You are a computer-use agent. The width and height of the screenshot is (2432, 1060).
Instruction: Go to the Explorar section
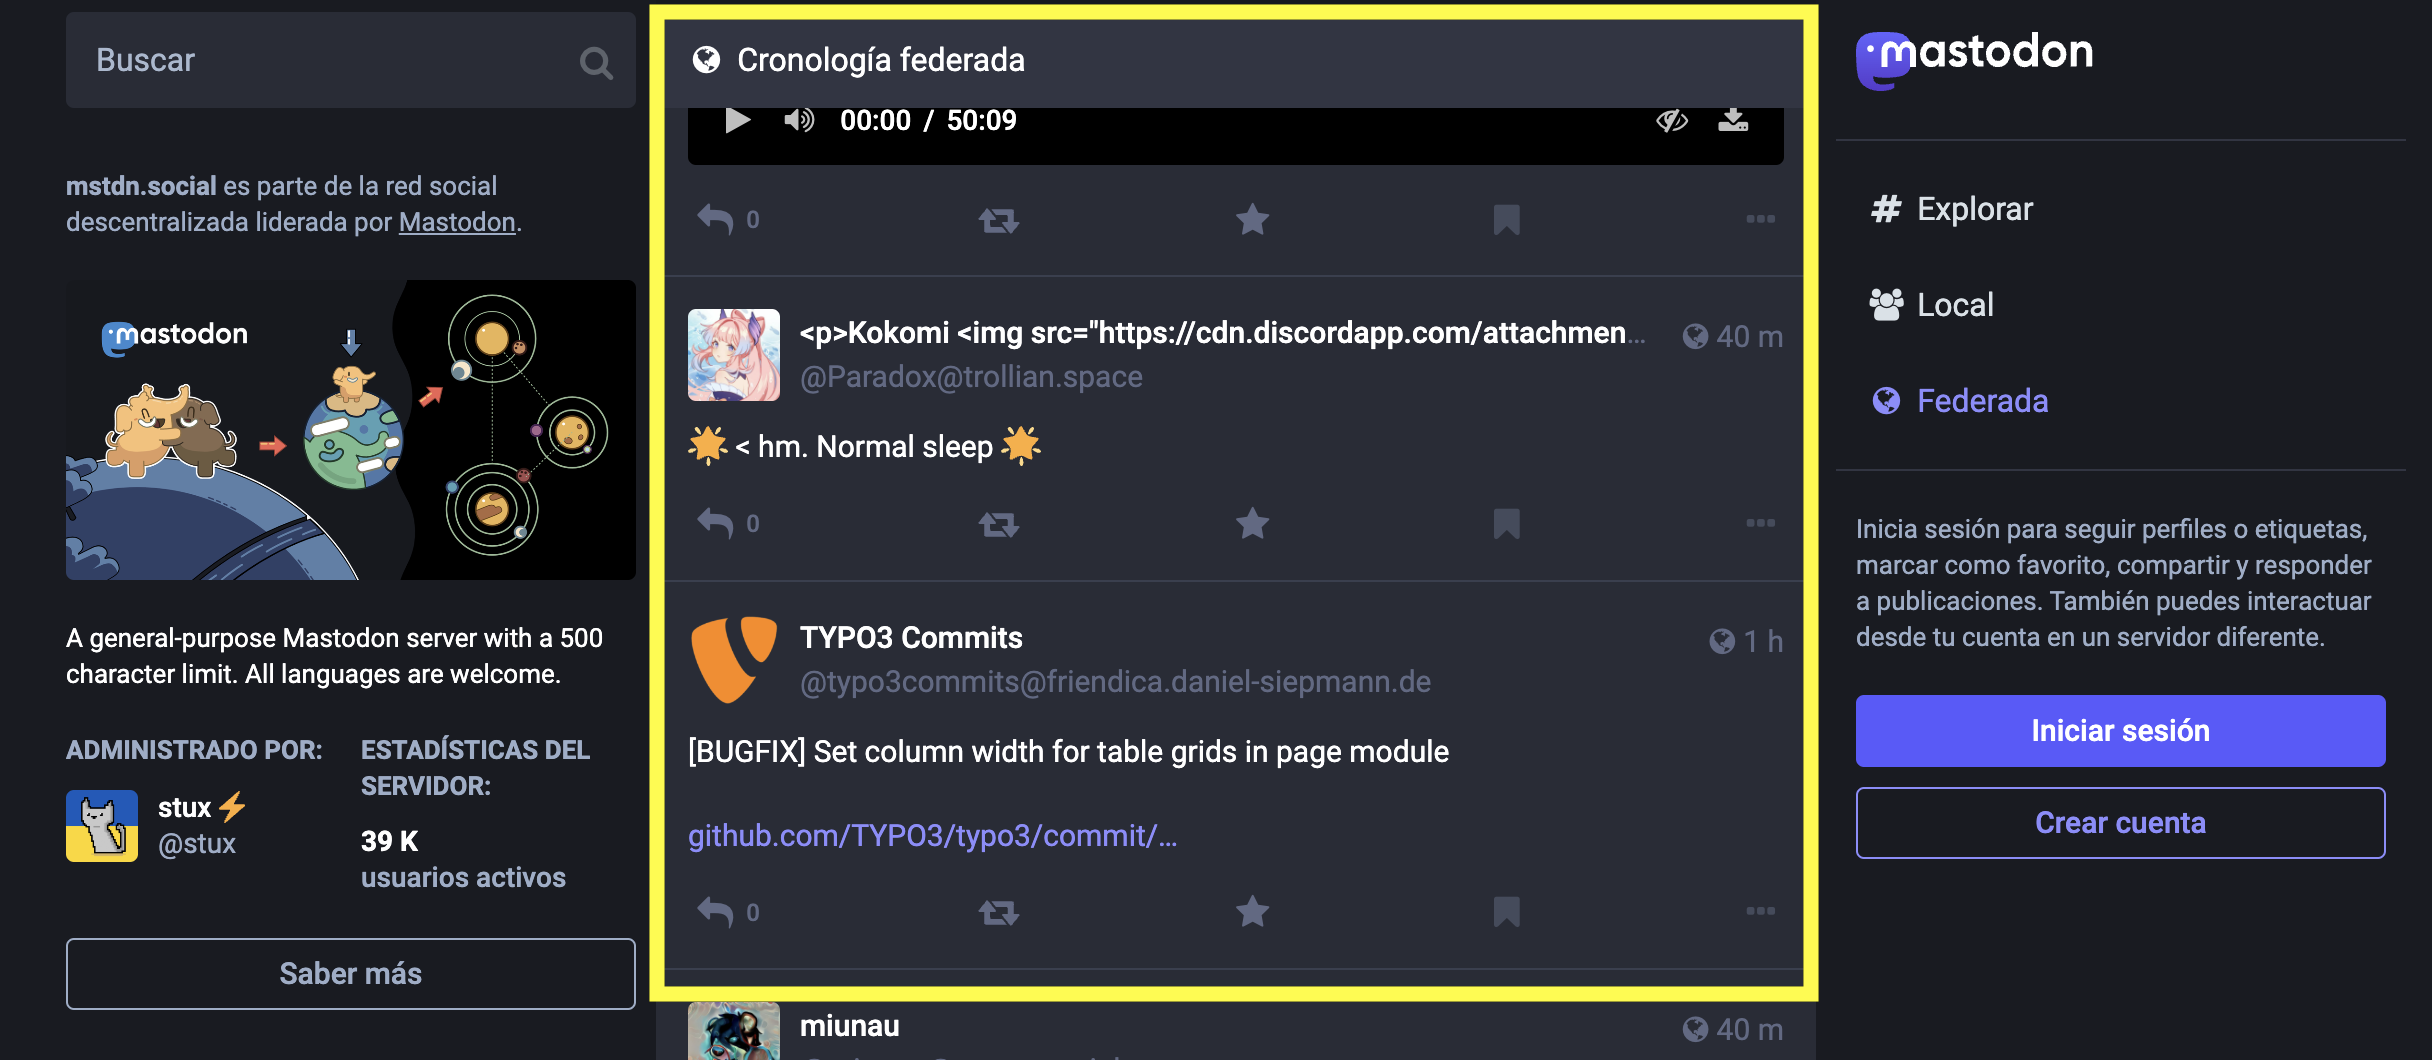[1952, 209]
